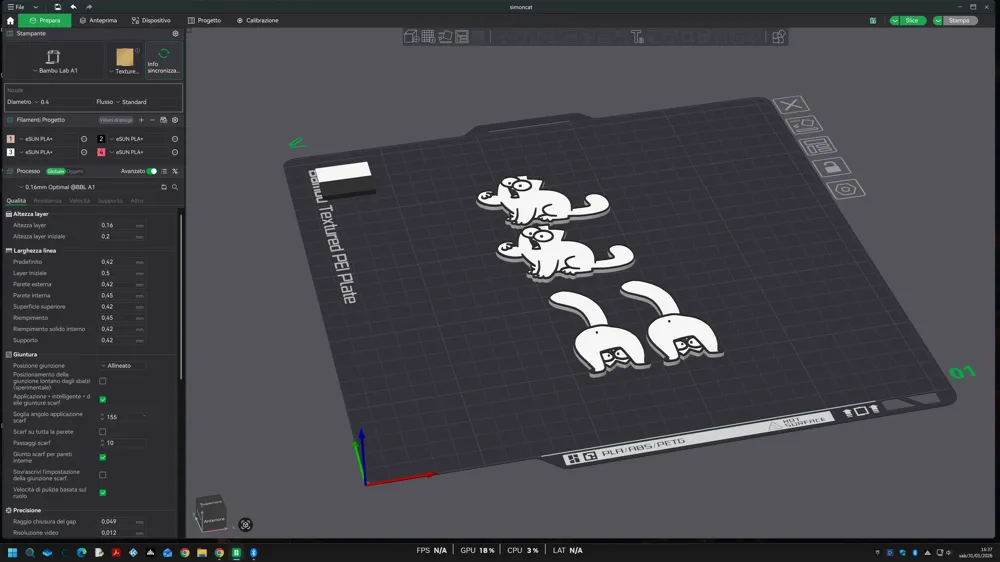This screenshot has height=562, width=1000.
Task: Arrange objects on plate icon
Action: 818,145
